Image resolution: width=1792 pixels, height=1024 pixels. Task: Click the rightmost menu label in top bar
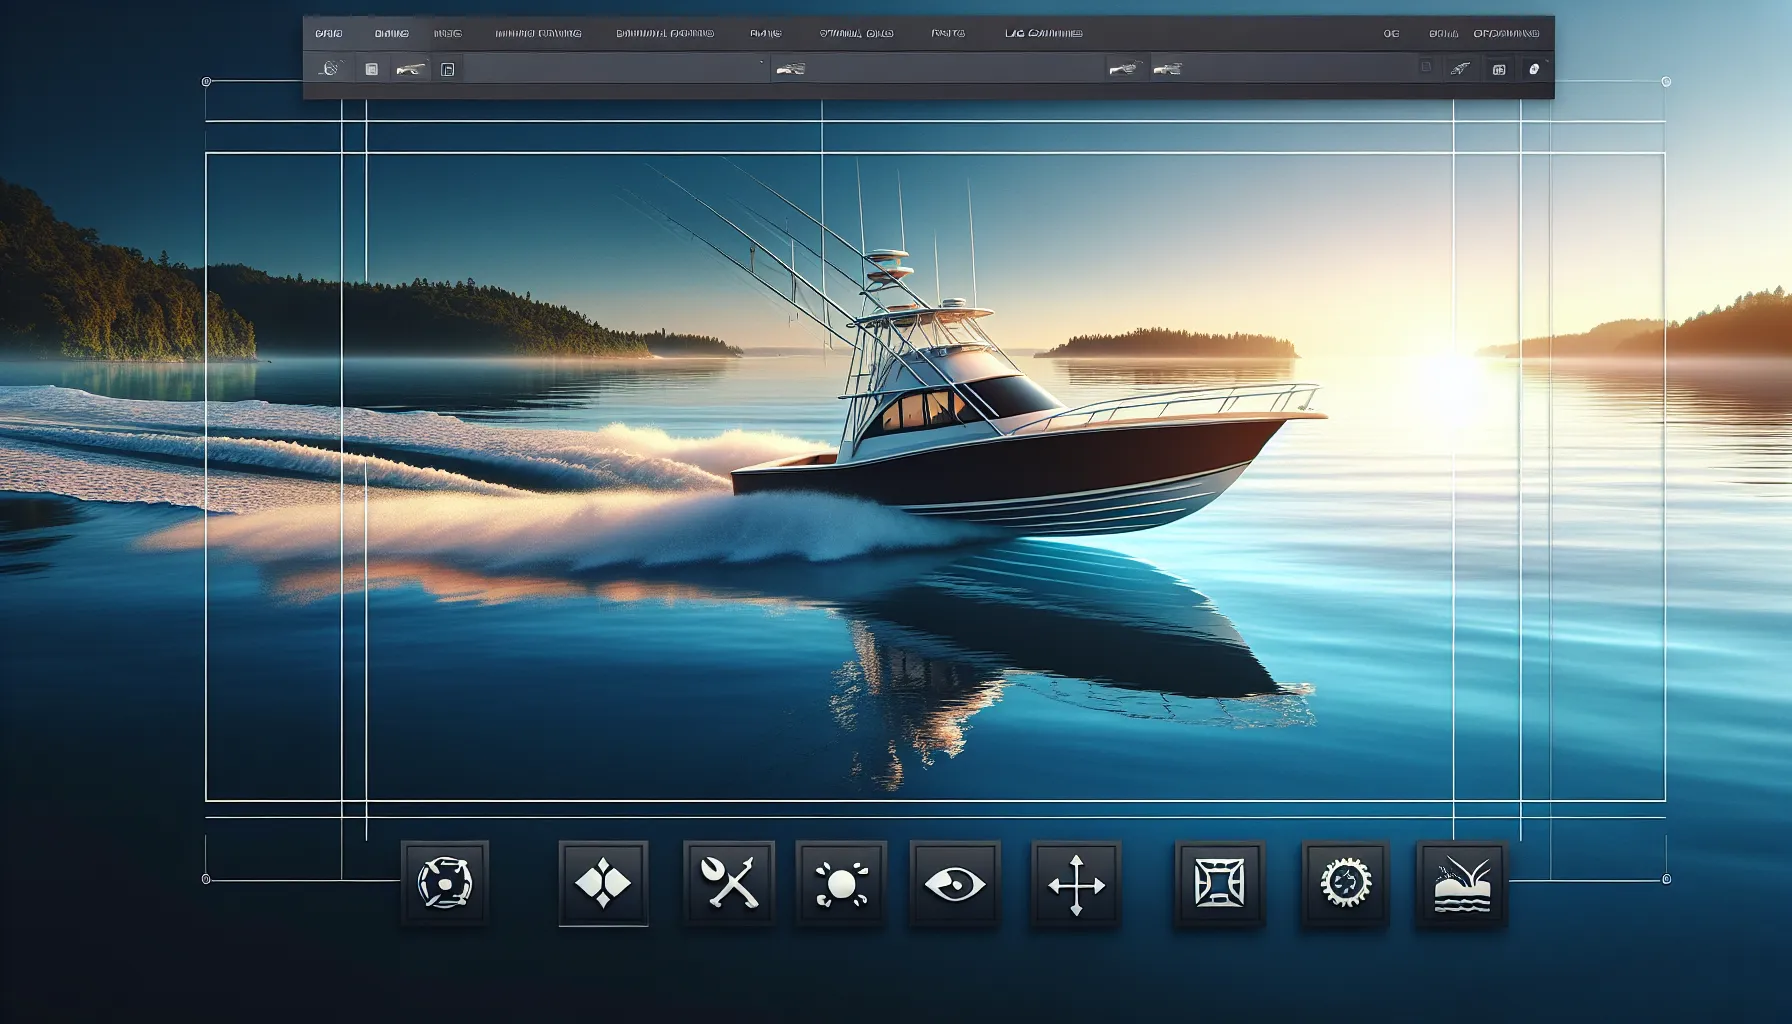pos(1506,34)
